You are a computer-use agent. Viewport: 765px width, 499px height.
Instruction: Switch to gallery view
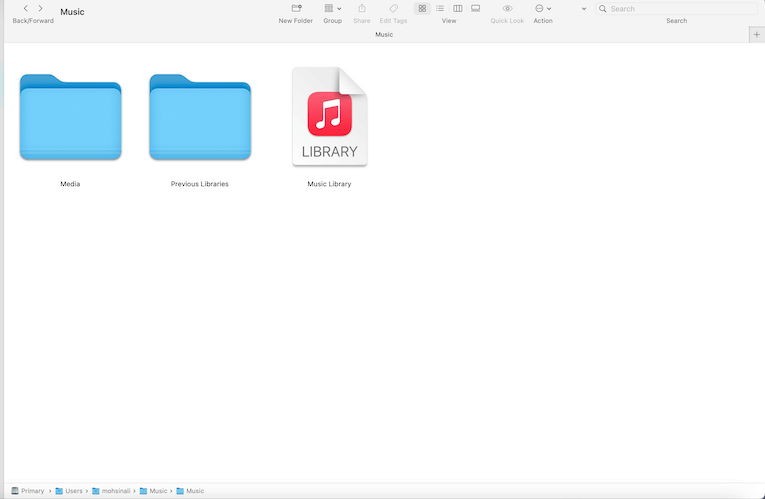(x=476, y=8)
